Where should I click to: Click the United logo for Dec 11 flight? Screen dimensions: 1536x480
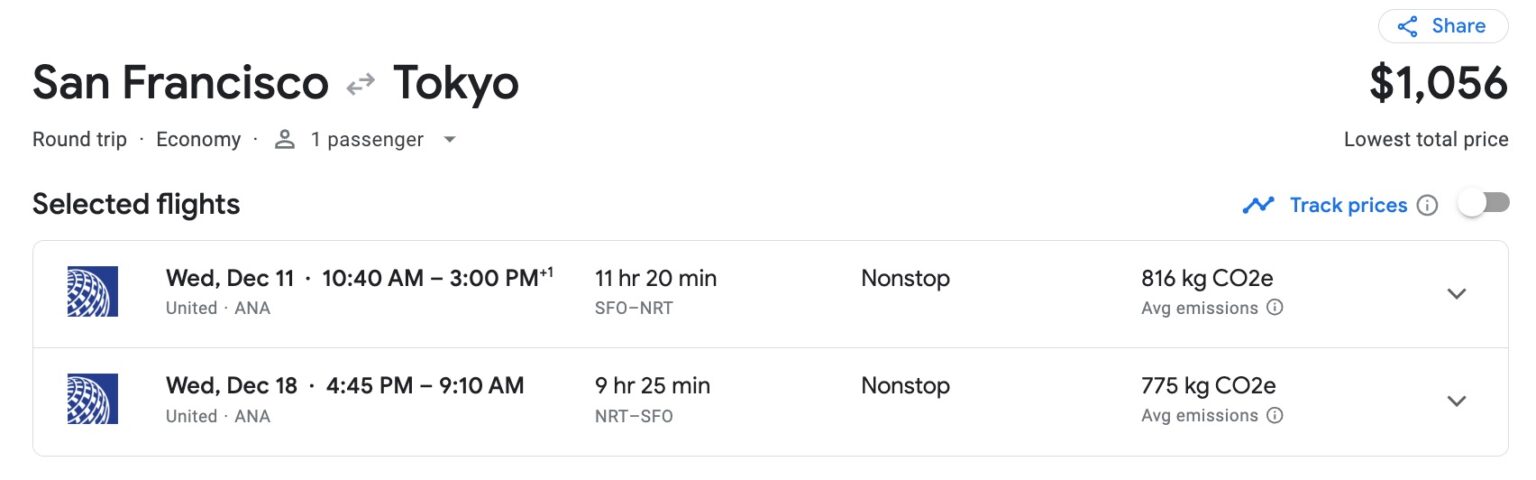click(92, 292)
